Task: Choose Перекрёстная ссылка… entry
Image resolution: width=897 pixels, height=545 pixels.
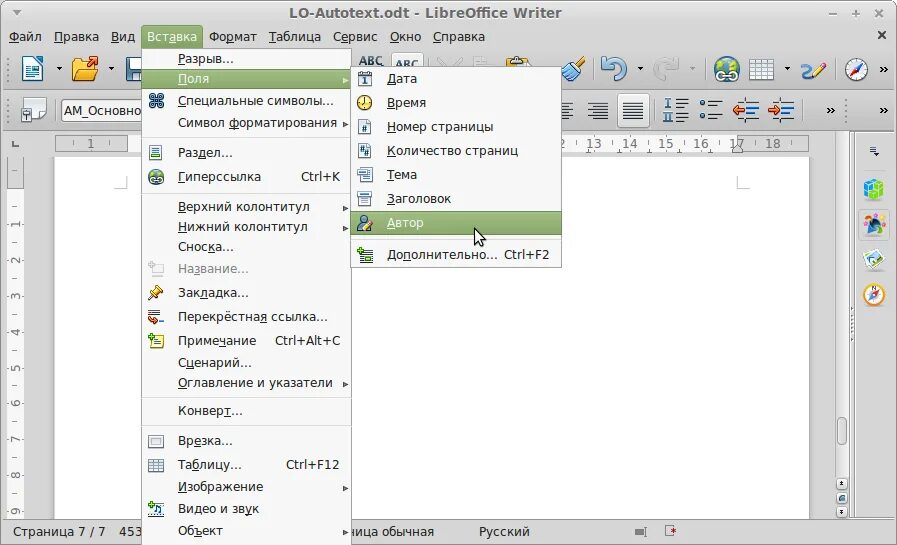Action: pyautogui.click(x=247, y=317)
